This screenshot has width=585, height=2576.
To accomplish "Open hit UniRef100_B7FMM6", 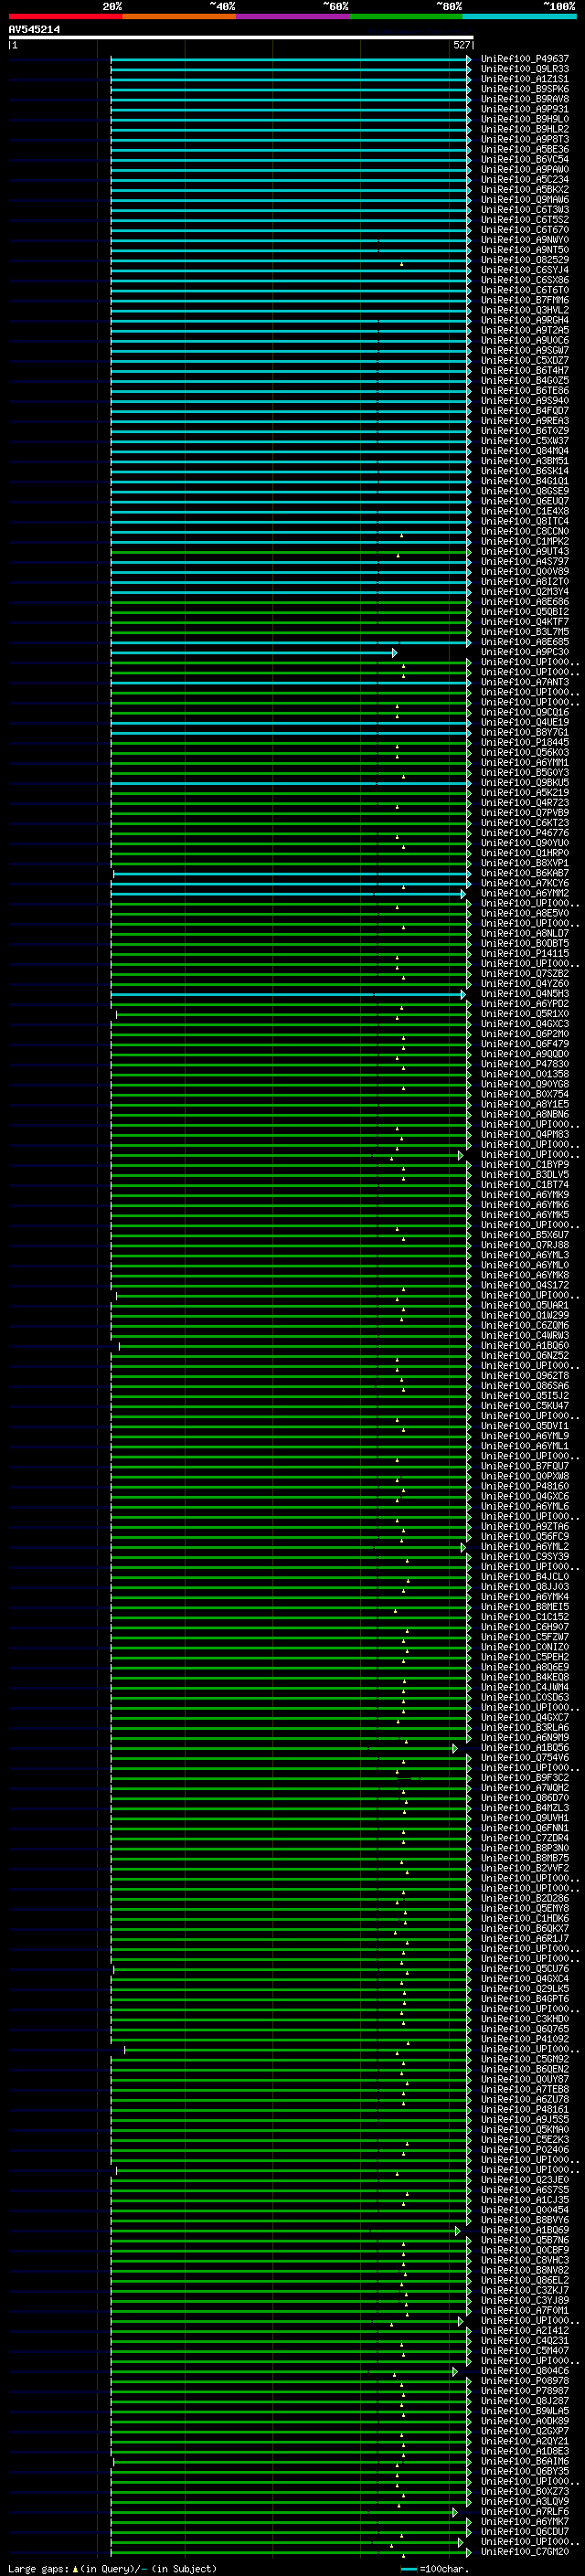I will [524, 300].
